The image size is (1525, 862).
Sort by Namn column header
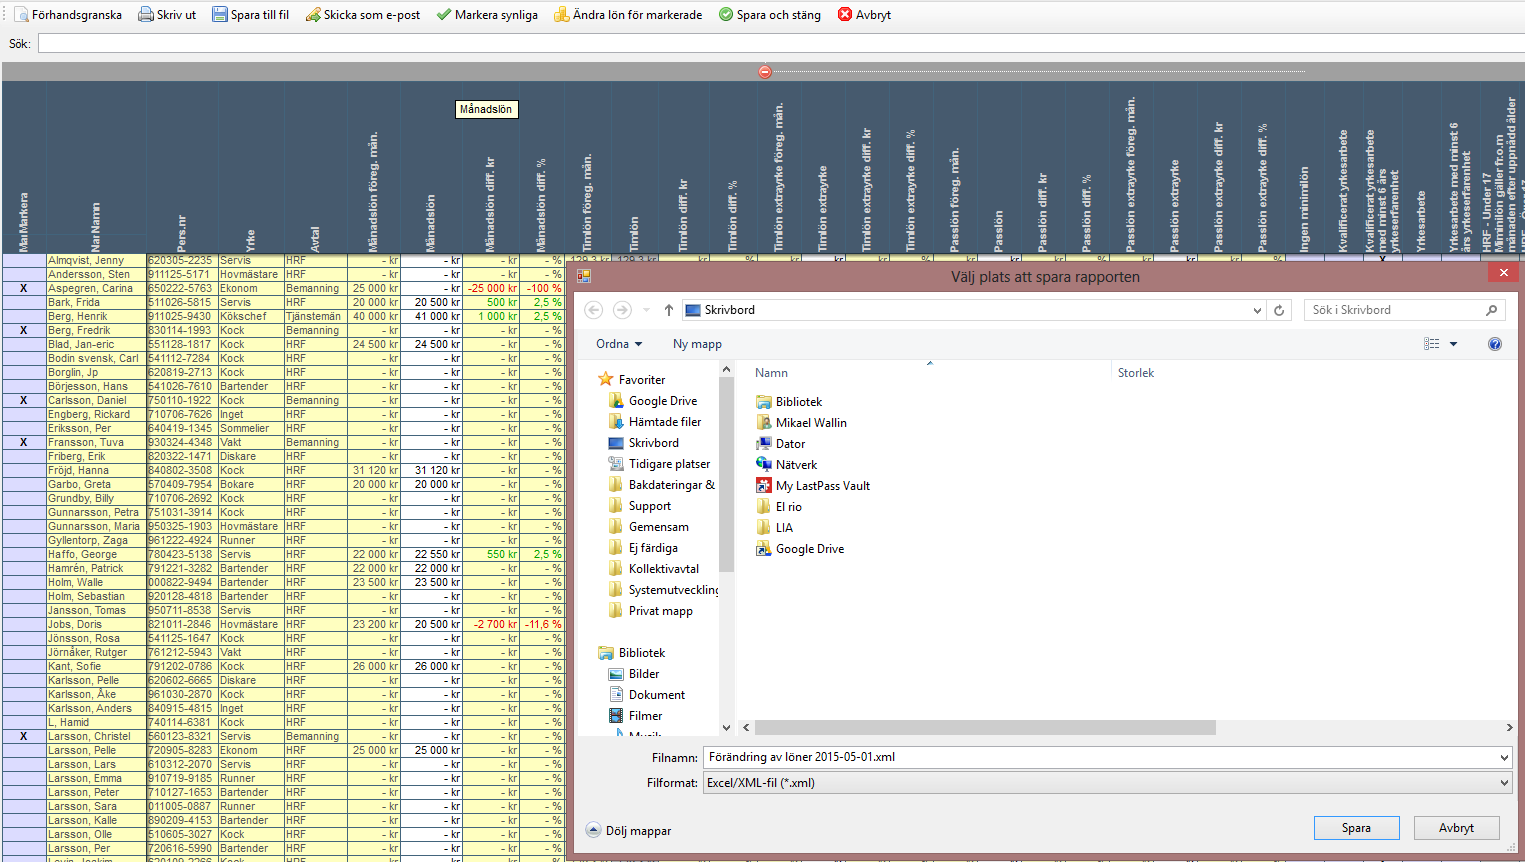[771, 373]
